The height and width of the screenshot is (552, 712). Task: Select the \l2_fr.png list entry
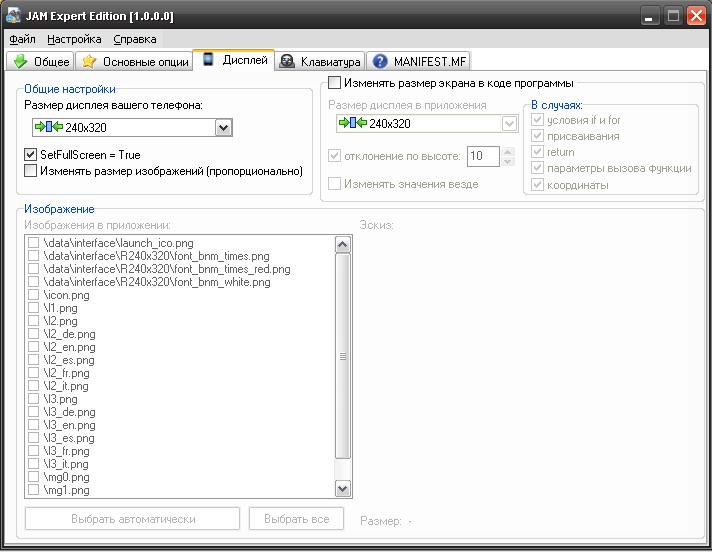tap(66, 373)
